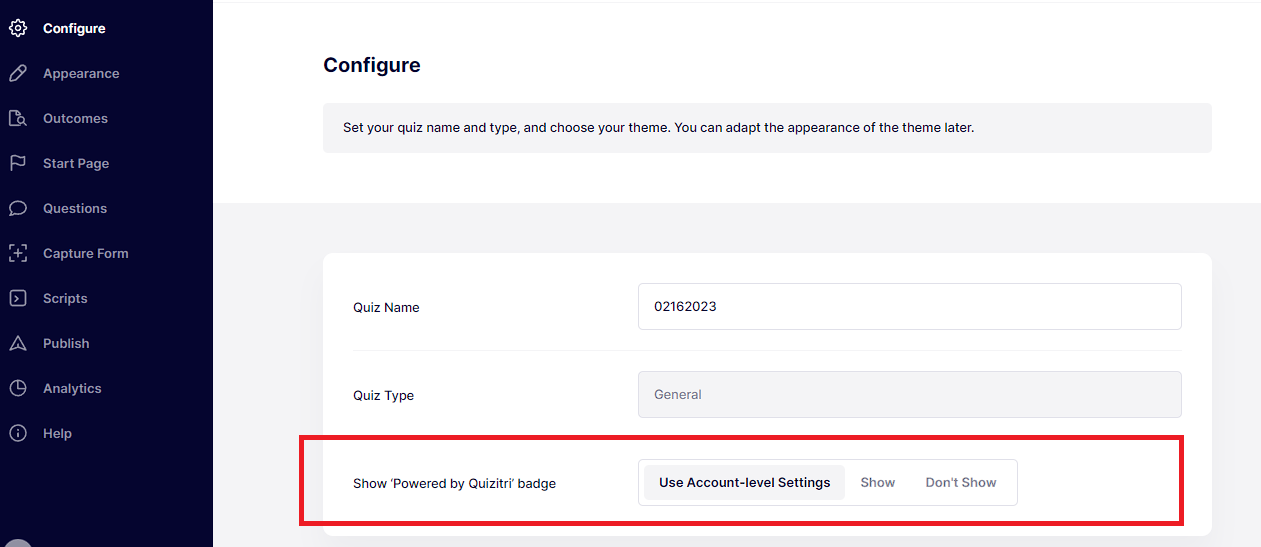This screenshot has height=547, width=1261.
Task: Click the Start Page flag icon
Action: [x=17, y=163]
